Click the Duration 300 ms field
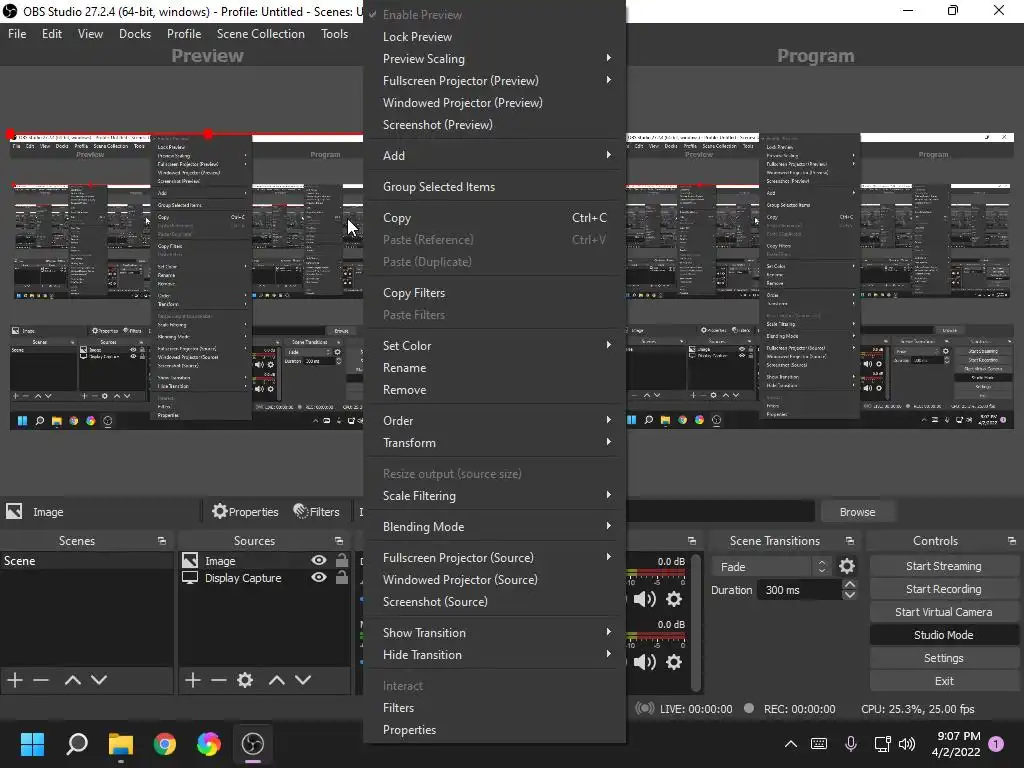Image resolution: width=1024 pixels, height=768 pixels. 801,590
